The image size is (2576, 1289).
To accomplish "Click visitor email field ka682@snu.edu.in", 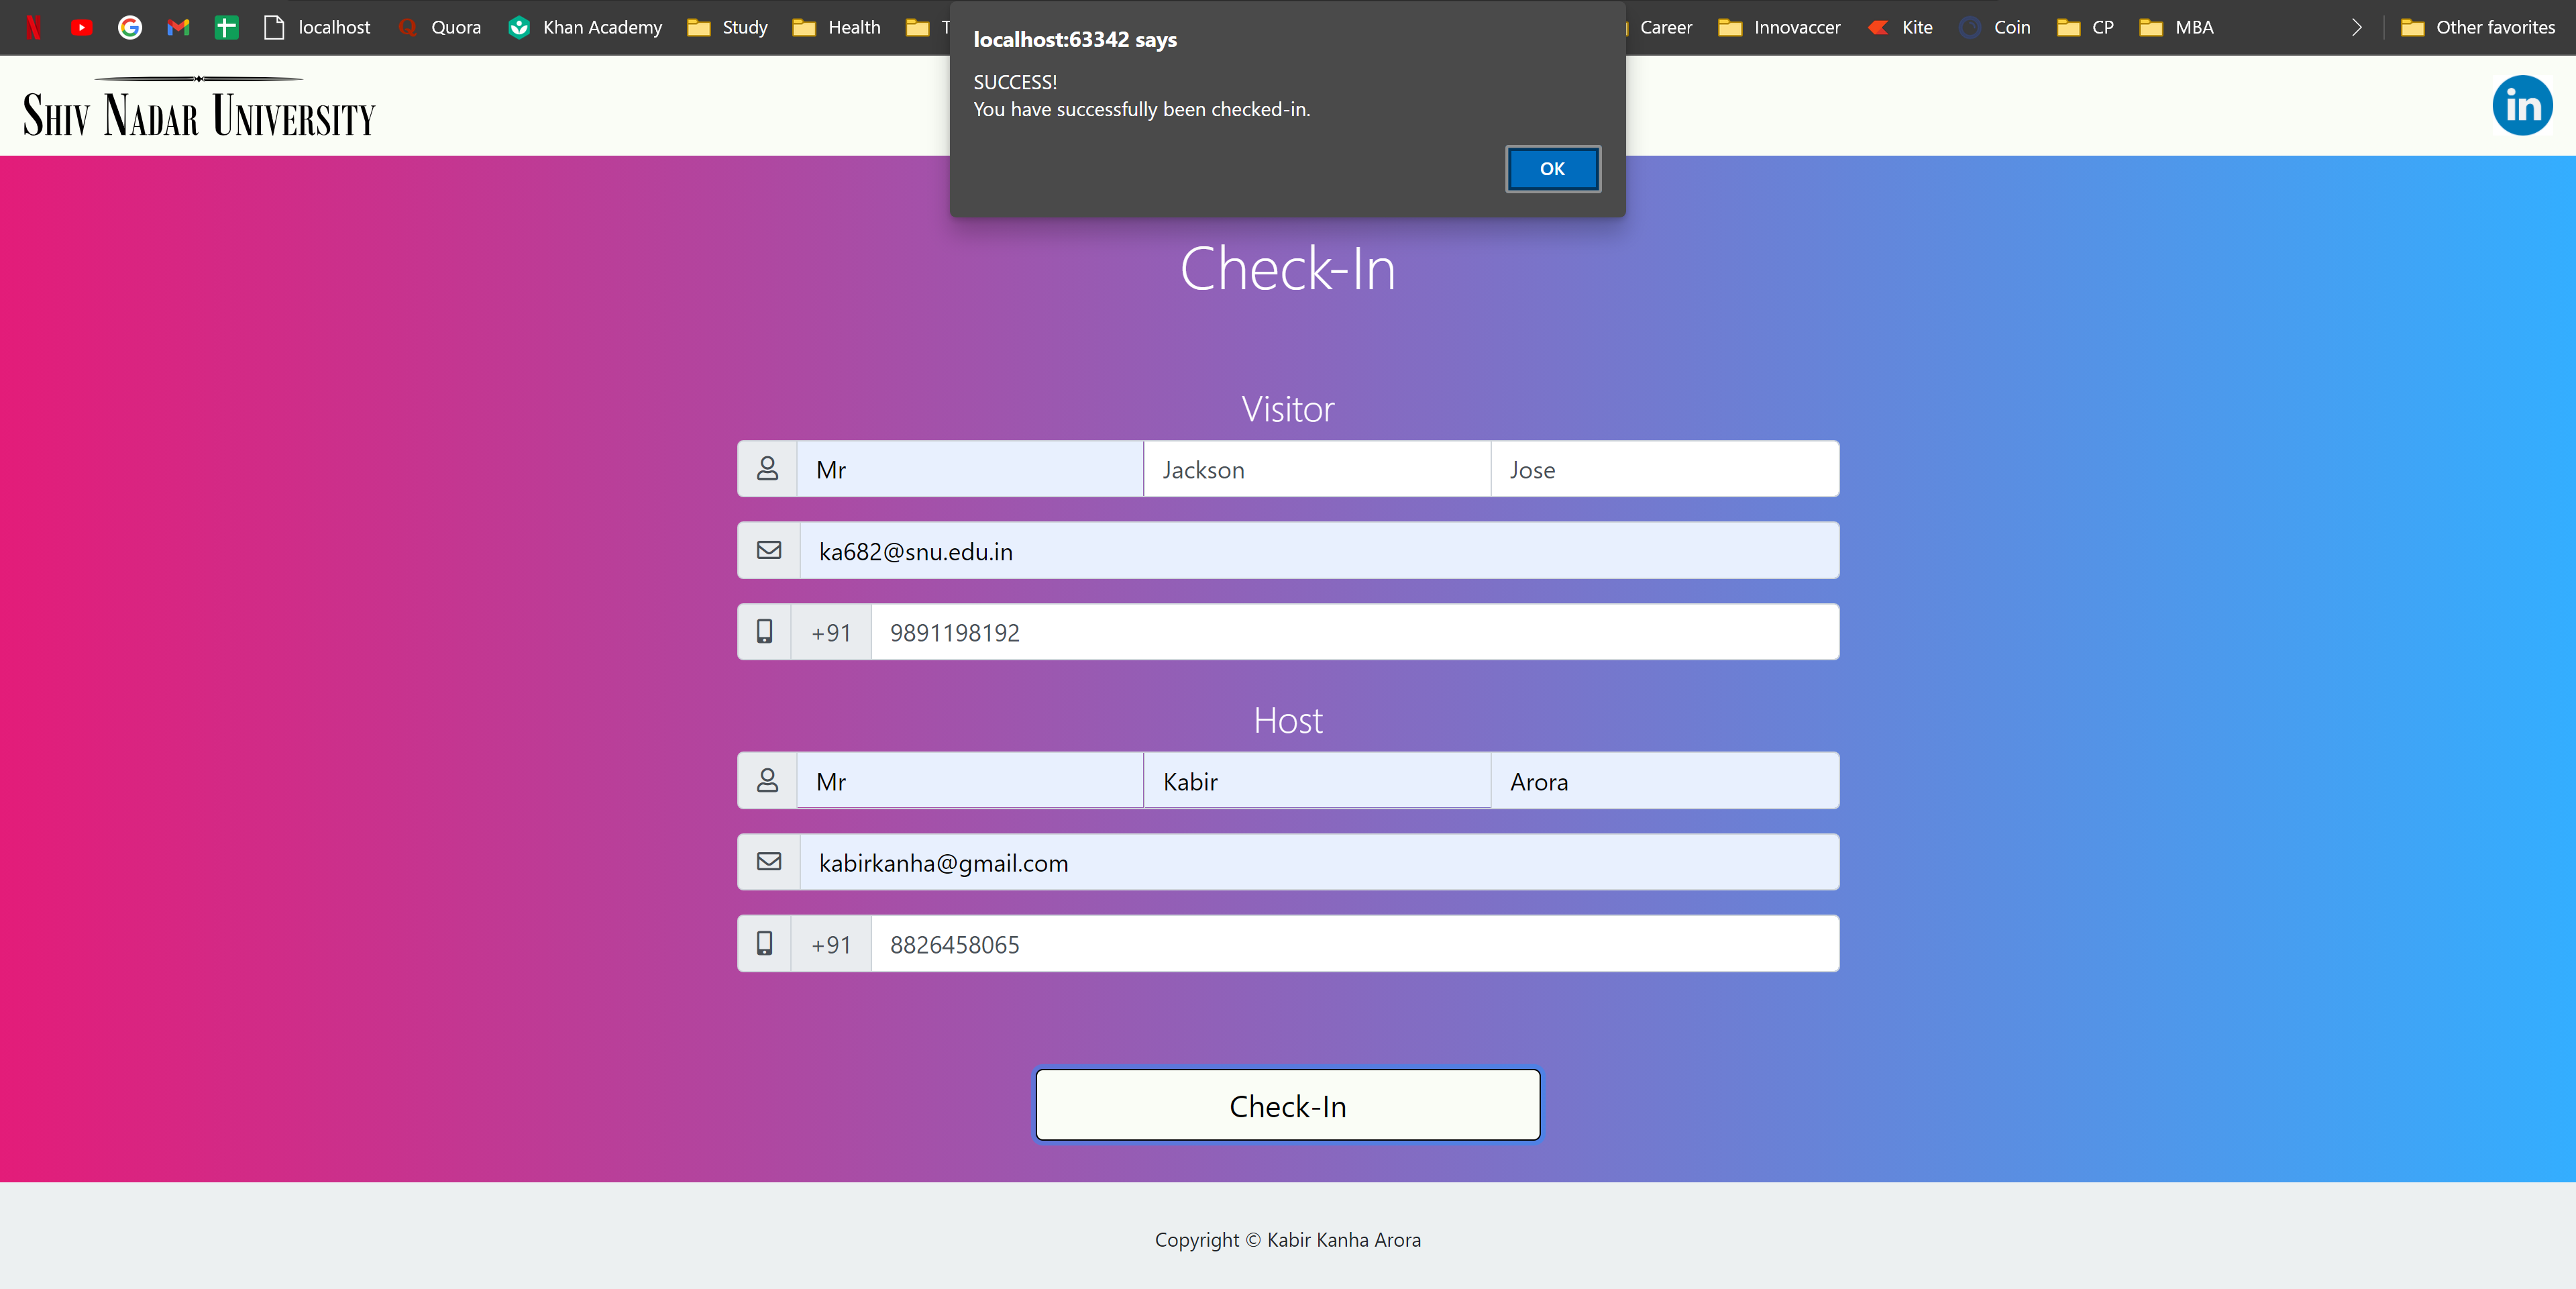I will click(x=1318, y=551).
